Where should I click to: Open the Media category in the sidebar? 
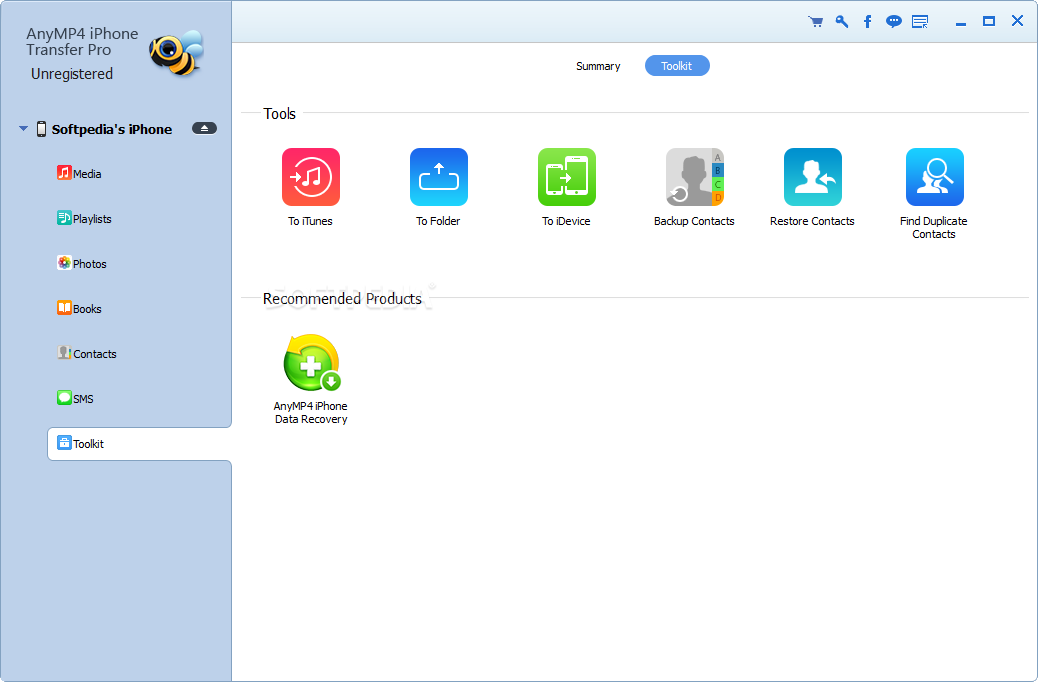(79, 173)
